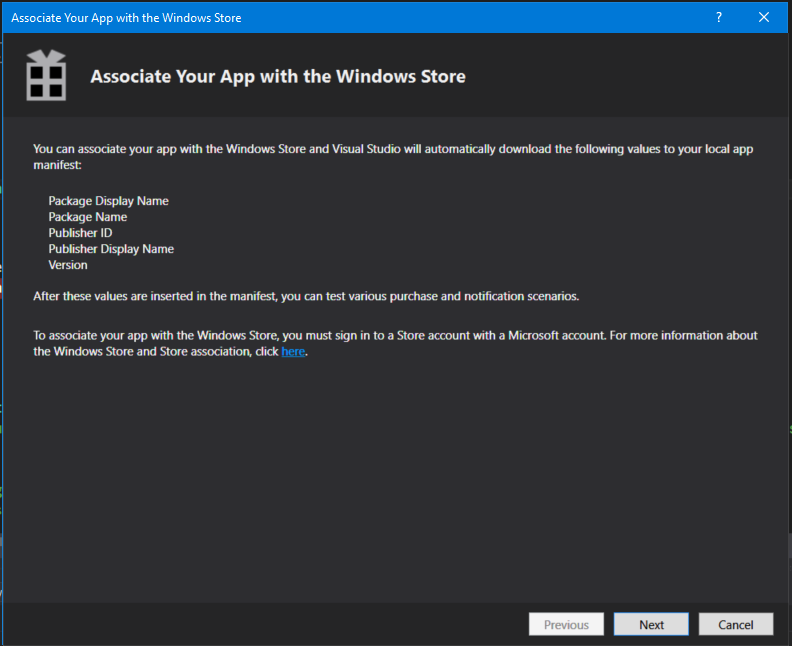Click the header banner right of the heading
Viewport: 792px width, 646px height.
pyautogui.click(x=620, y=77)
